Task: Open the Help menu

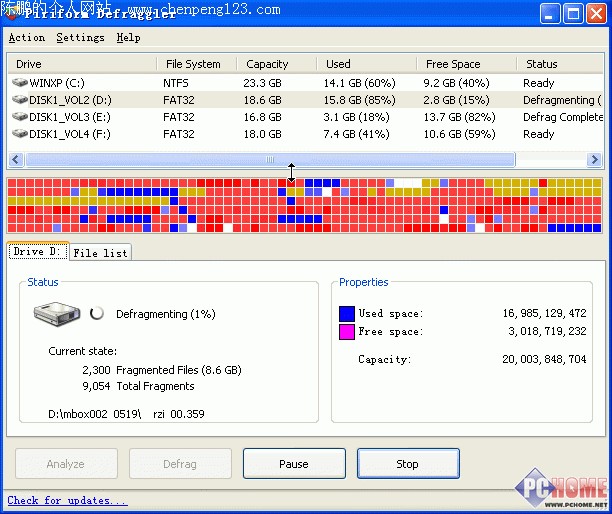Action: click(128, 38)
